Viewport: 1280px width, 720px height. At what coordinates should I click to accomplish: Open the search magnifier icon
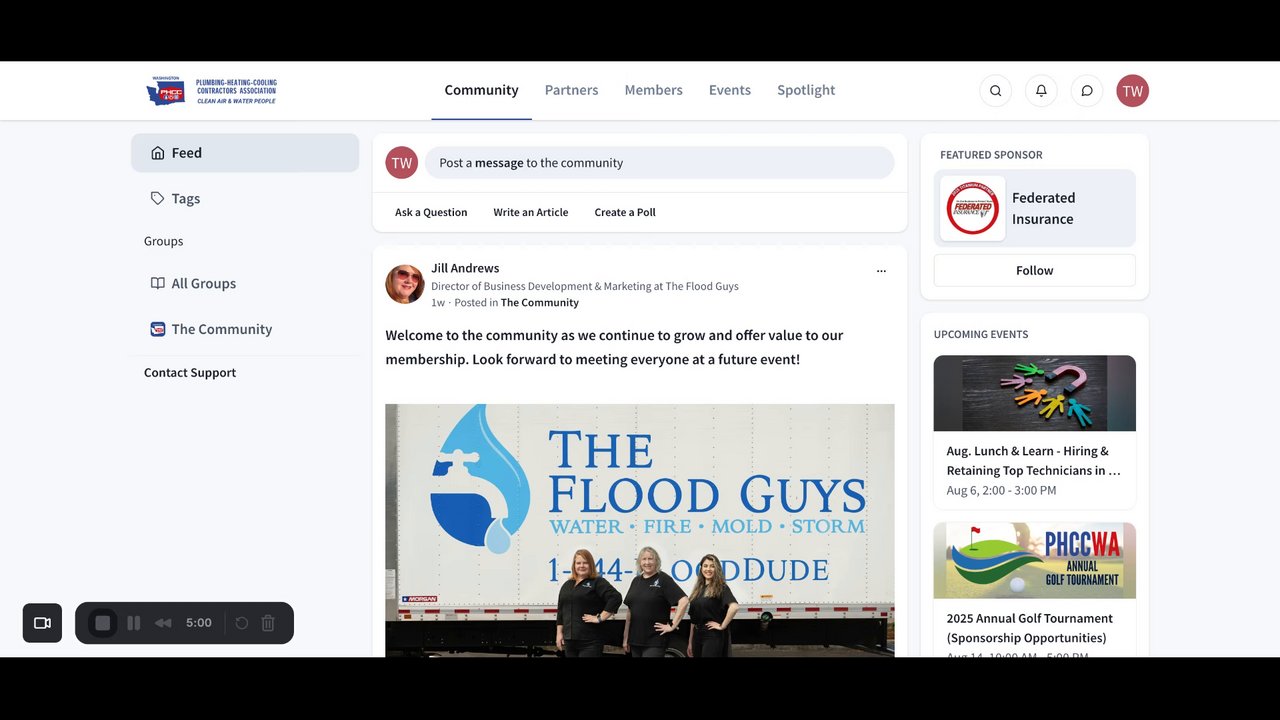tap(995, 91)
